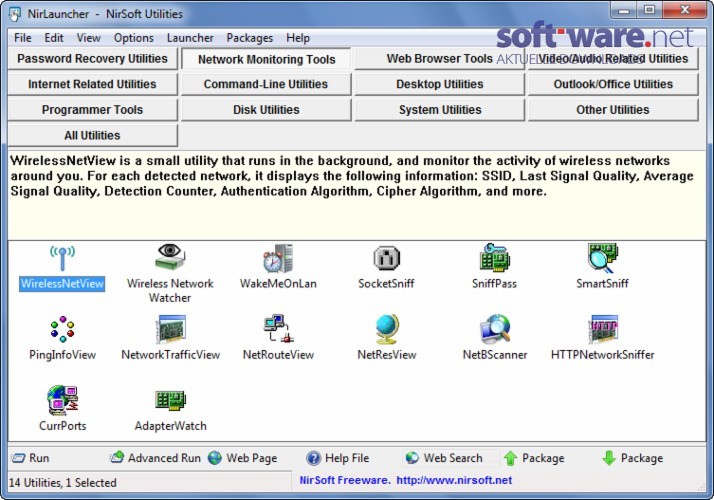Click Run in the bottom toolbar
Viewport: 714px width, 500px height.
click(30, 458)
